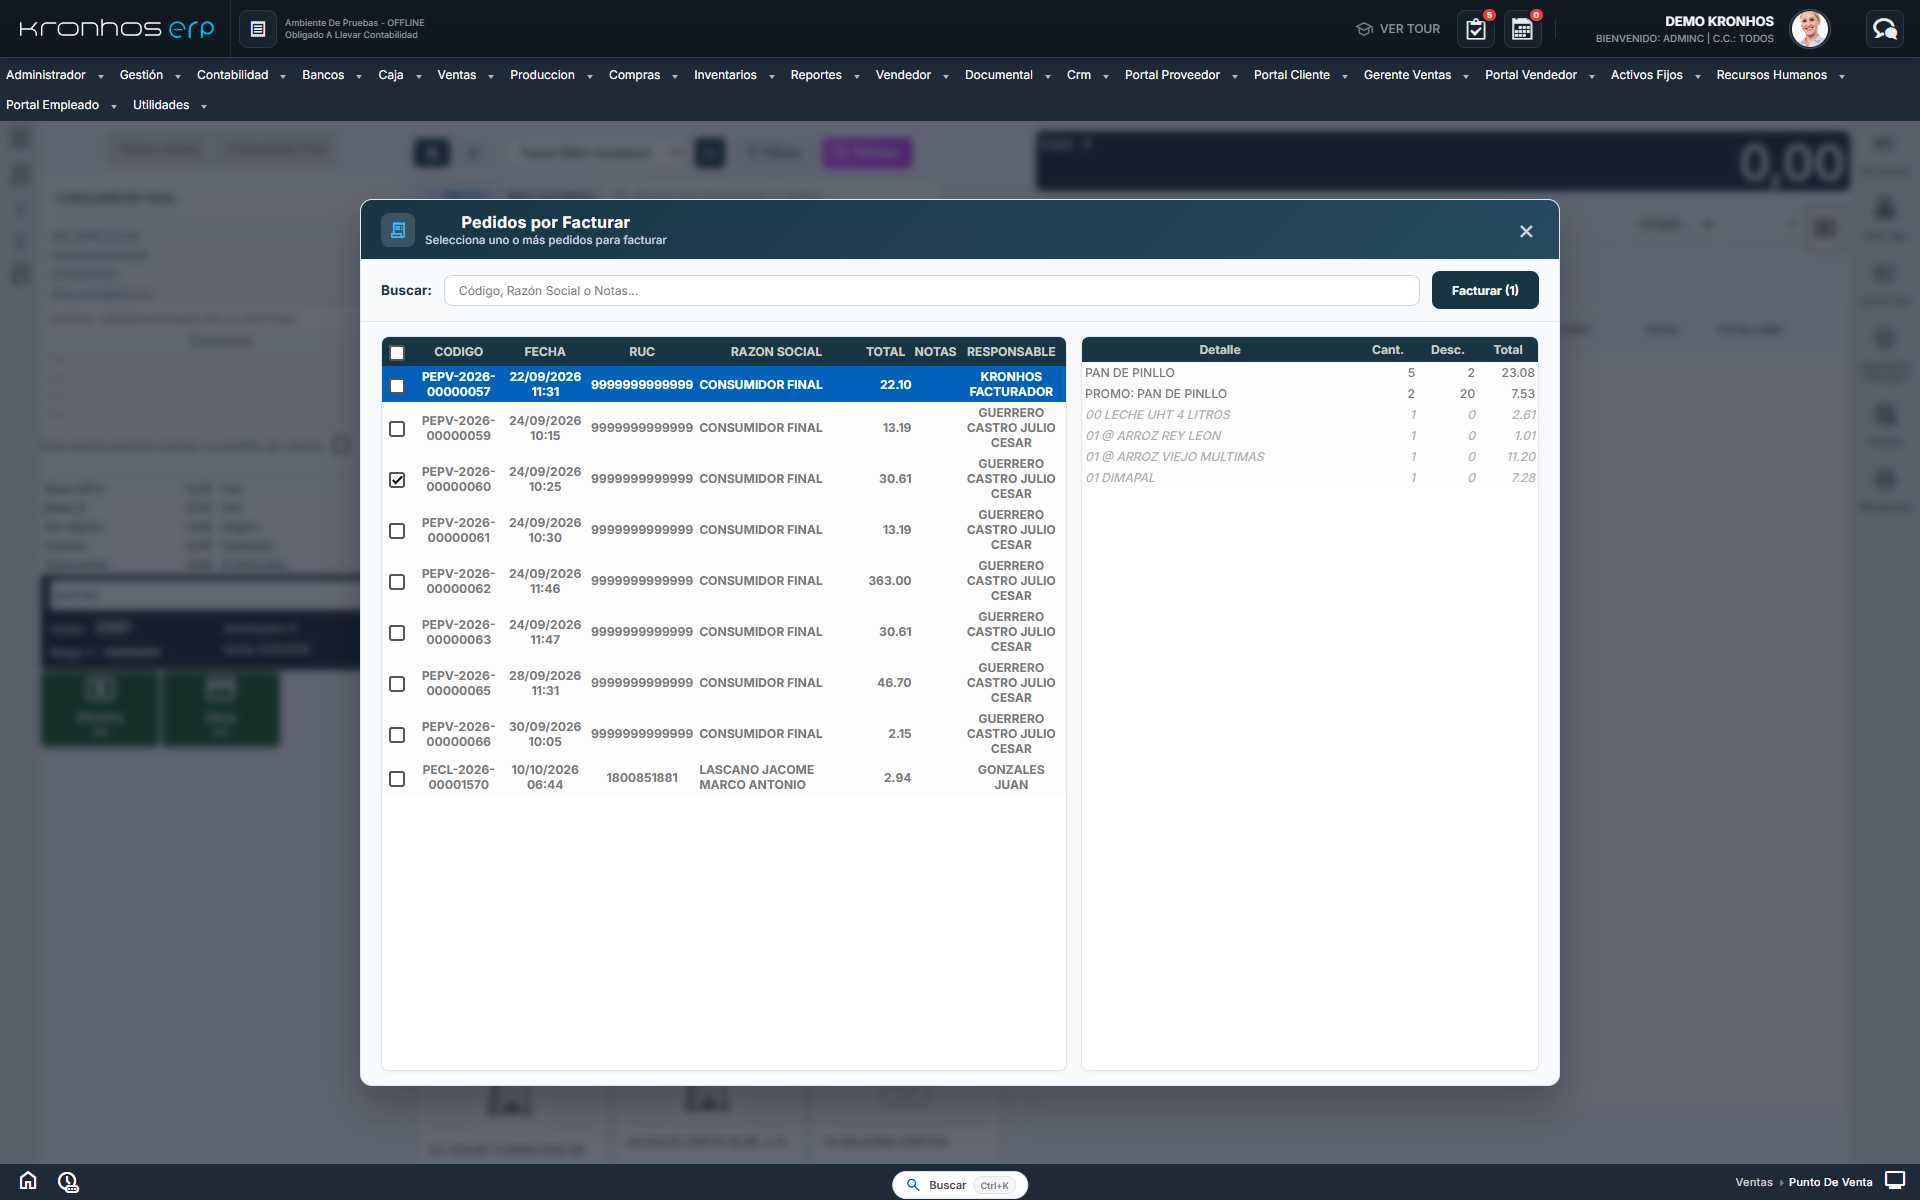Click the 363.00 total cell

click(890, 581)
